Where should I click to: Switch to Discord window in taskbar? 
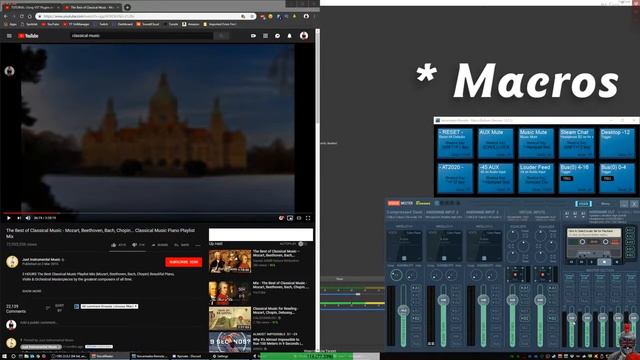pos(189,356)
